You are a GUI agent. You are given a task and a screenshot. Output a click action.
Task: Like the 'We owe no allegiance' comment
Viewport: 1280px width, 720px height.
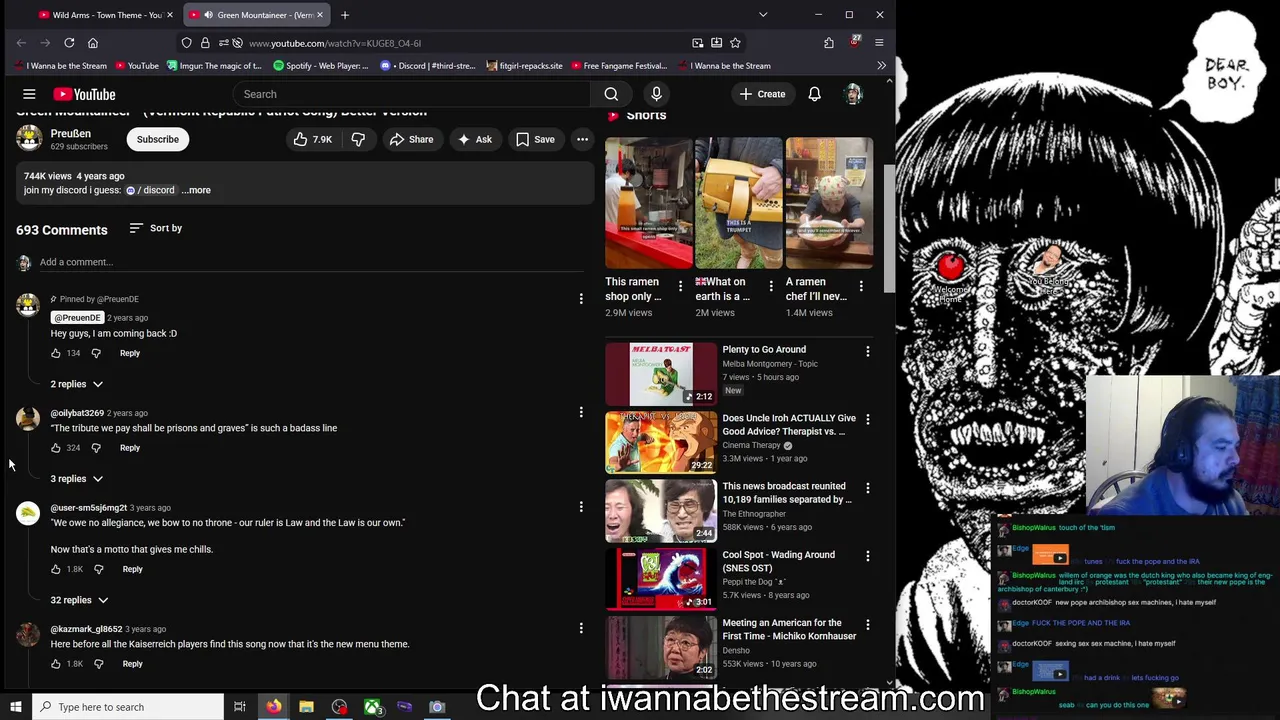56,569
